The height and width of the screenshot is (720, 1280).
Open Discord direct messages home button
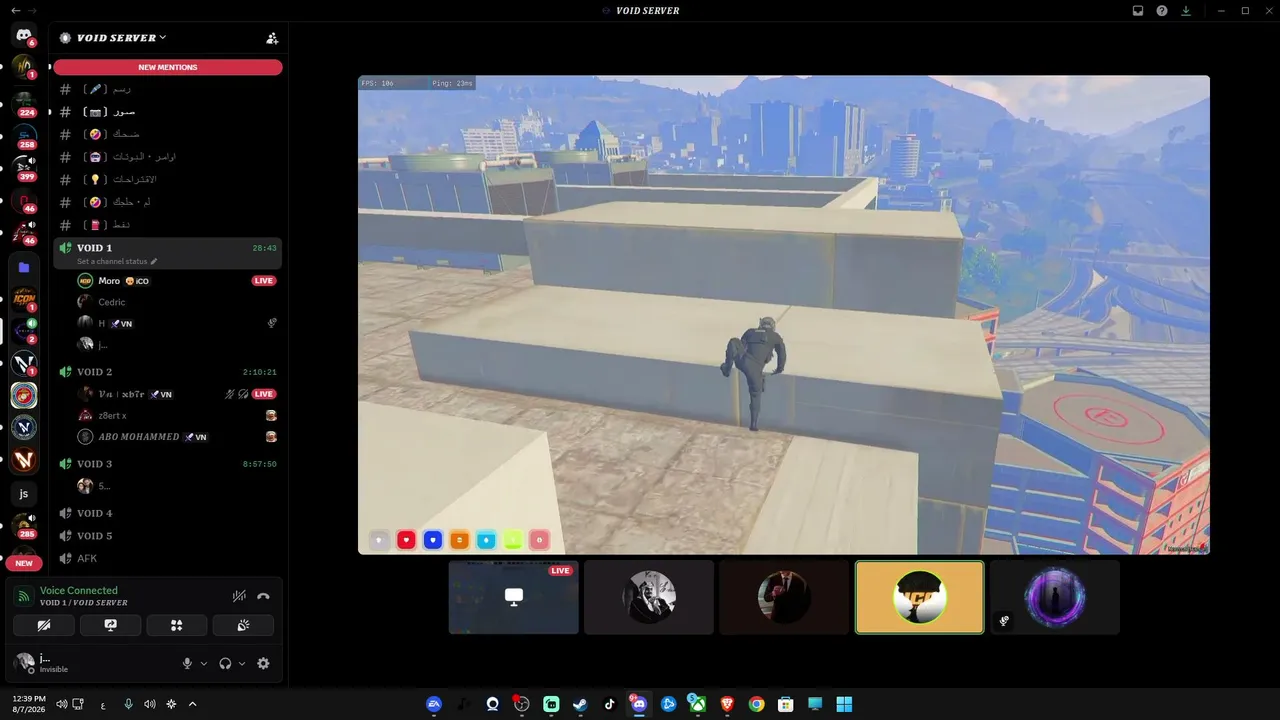[x=24, y=36]
